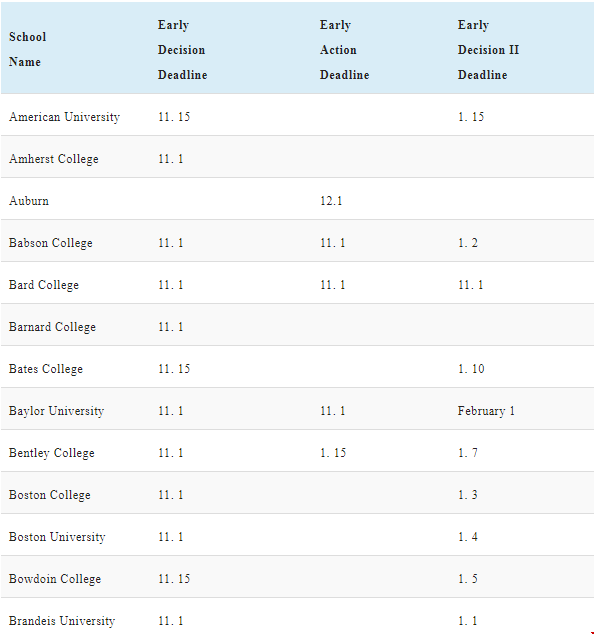Click the School Name column header
Image resolution: width=594 pixels, height=634 pixels.
27,49
